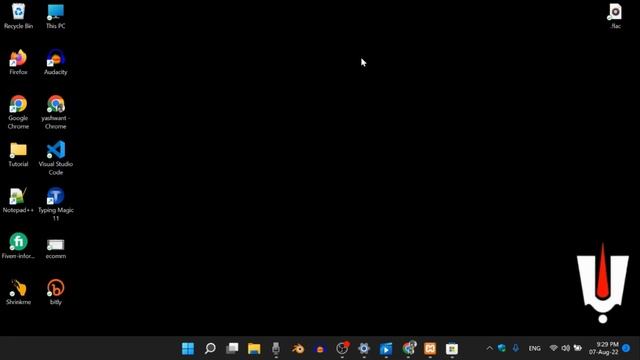
Task: Select the .flac file on desktop
Action: pyautogui.click(x=615, y=16)
